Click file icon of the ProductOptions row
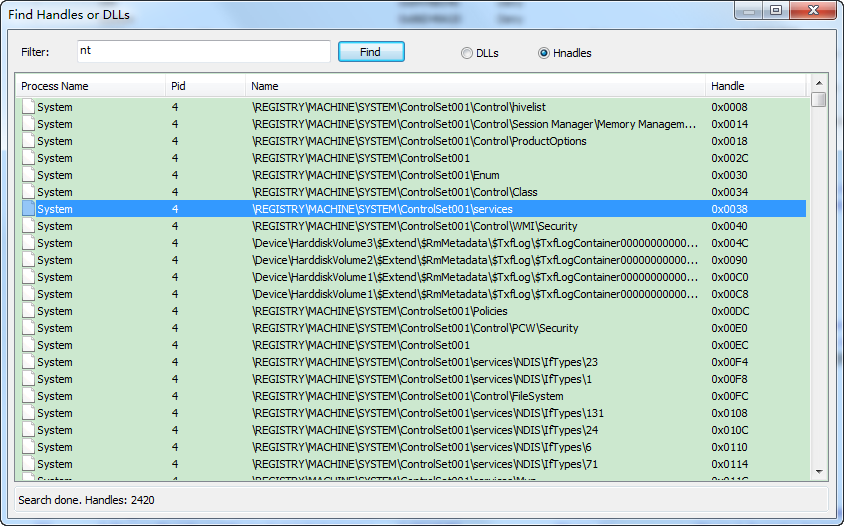 point(28,141)
